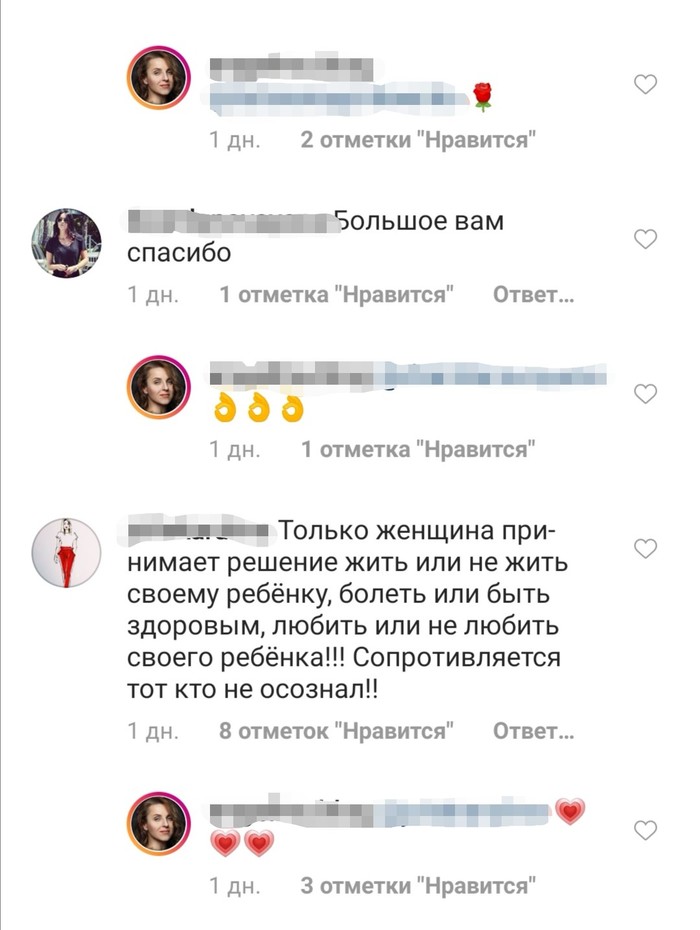Reply to the "Большое вам спасибо" comment
Viewport: 700px width, 930px height.
(x=533, y=295)
